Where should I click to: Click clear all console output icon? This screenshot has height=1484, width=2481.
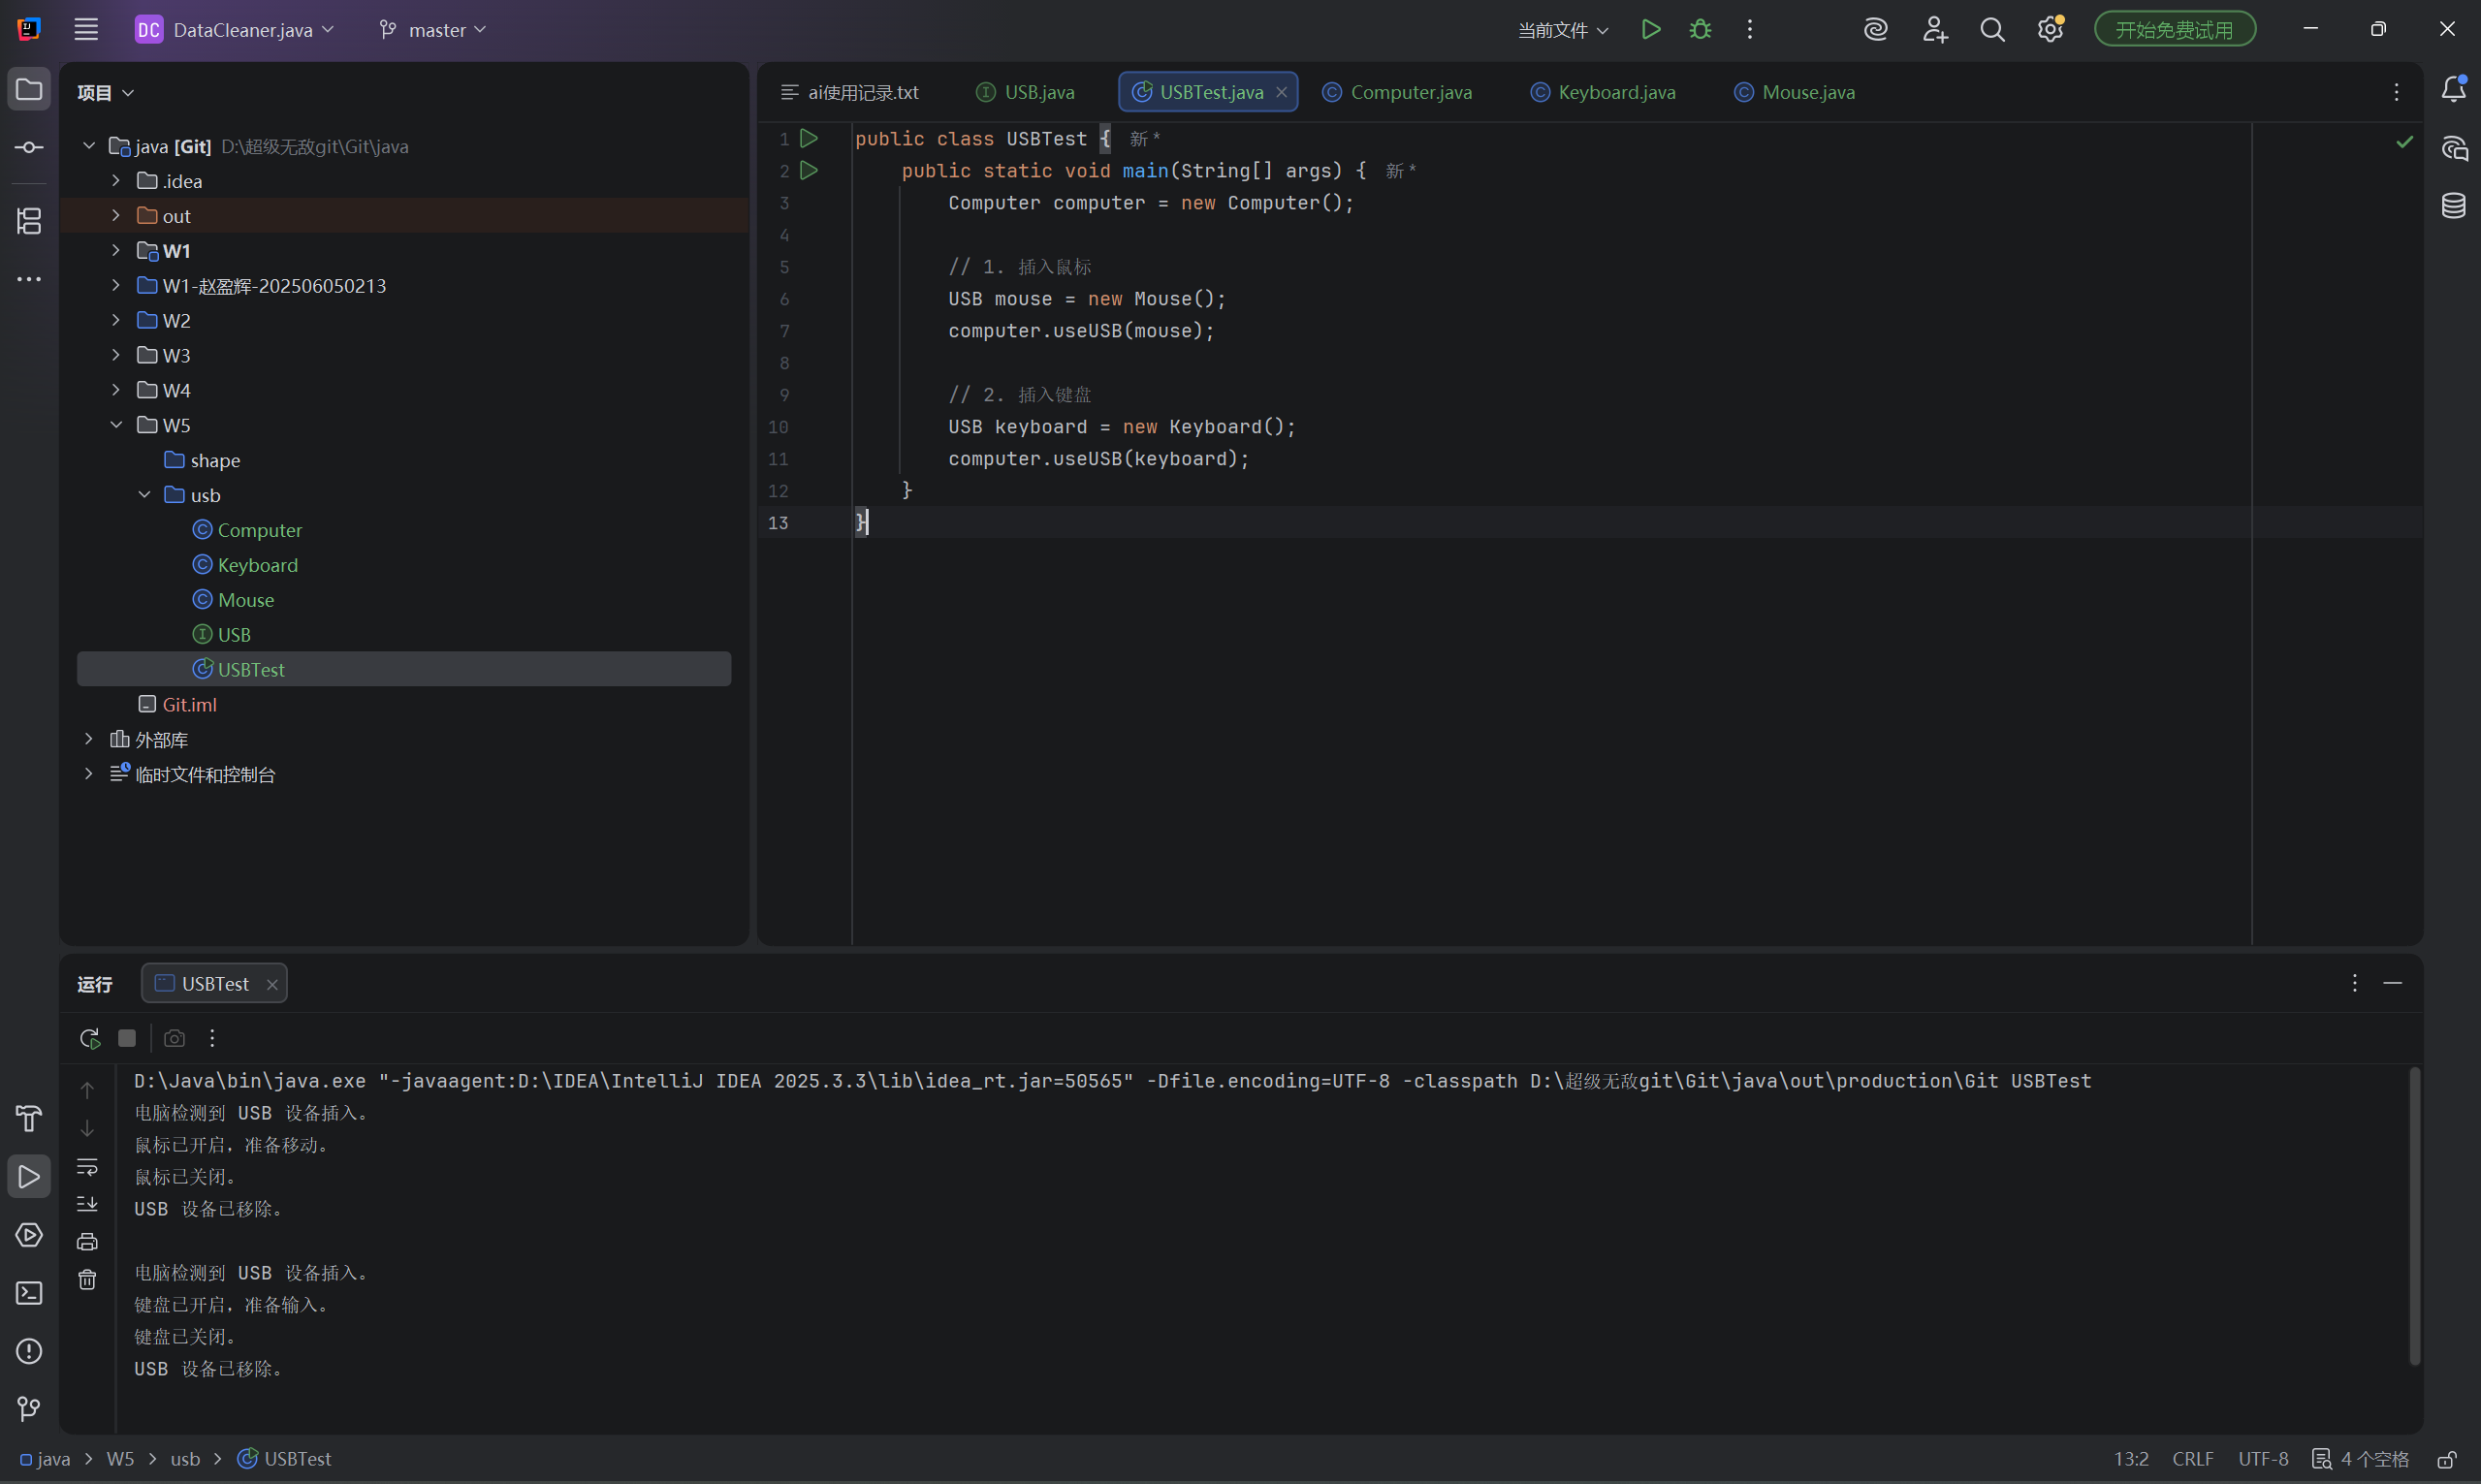pos(87,1280)
